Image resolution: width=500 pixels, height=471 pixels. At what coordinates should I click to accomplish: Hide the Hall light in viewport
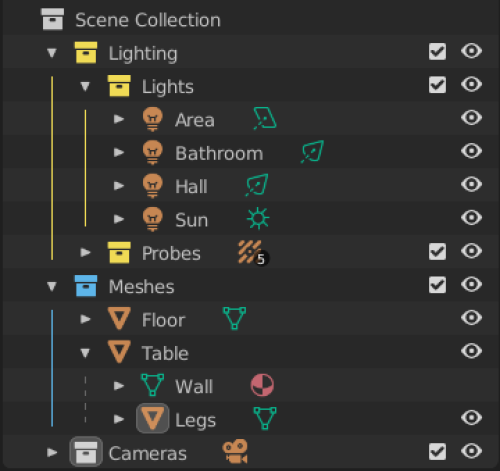tap(471, 184)
